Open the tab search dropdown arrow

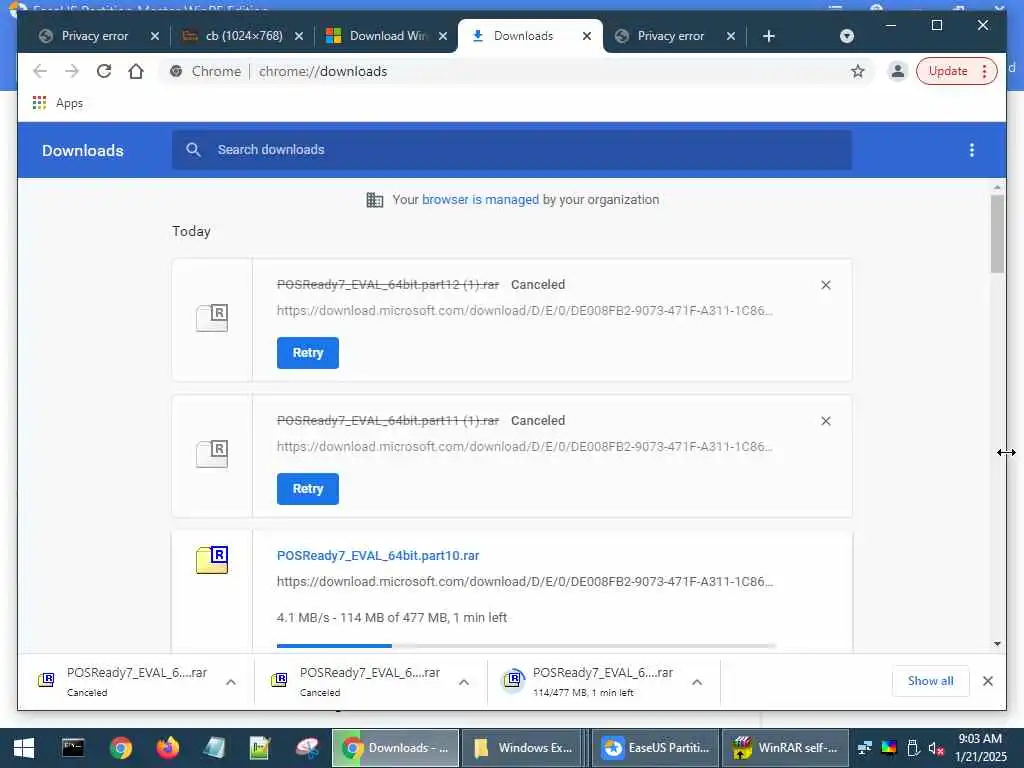(x=847, y=36)
